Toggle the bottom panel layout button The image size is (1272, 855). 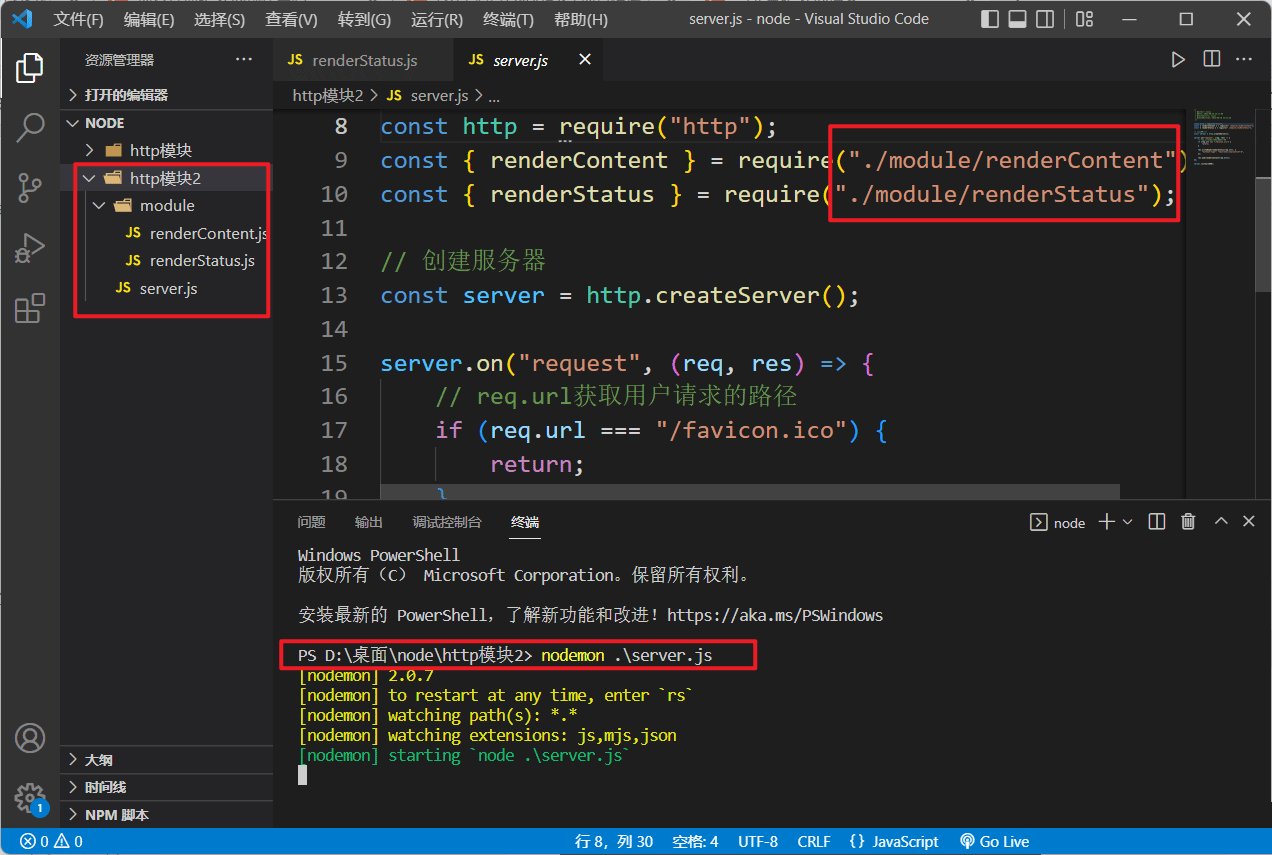pyautogui.click(x=1017, y=19)
